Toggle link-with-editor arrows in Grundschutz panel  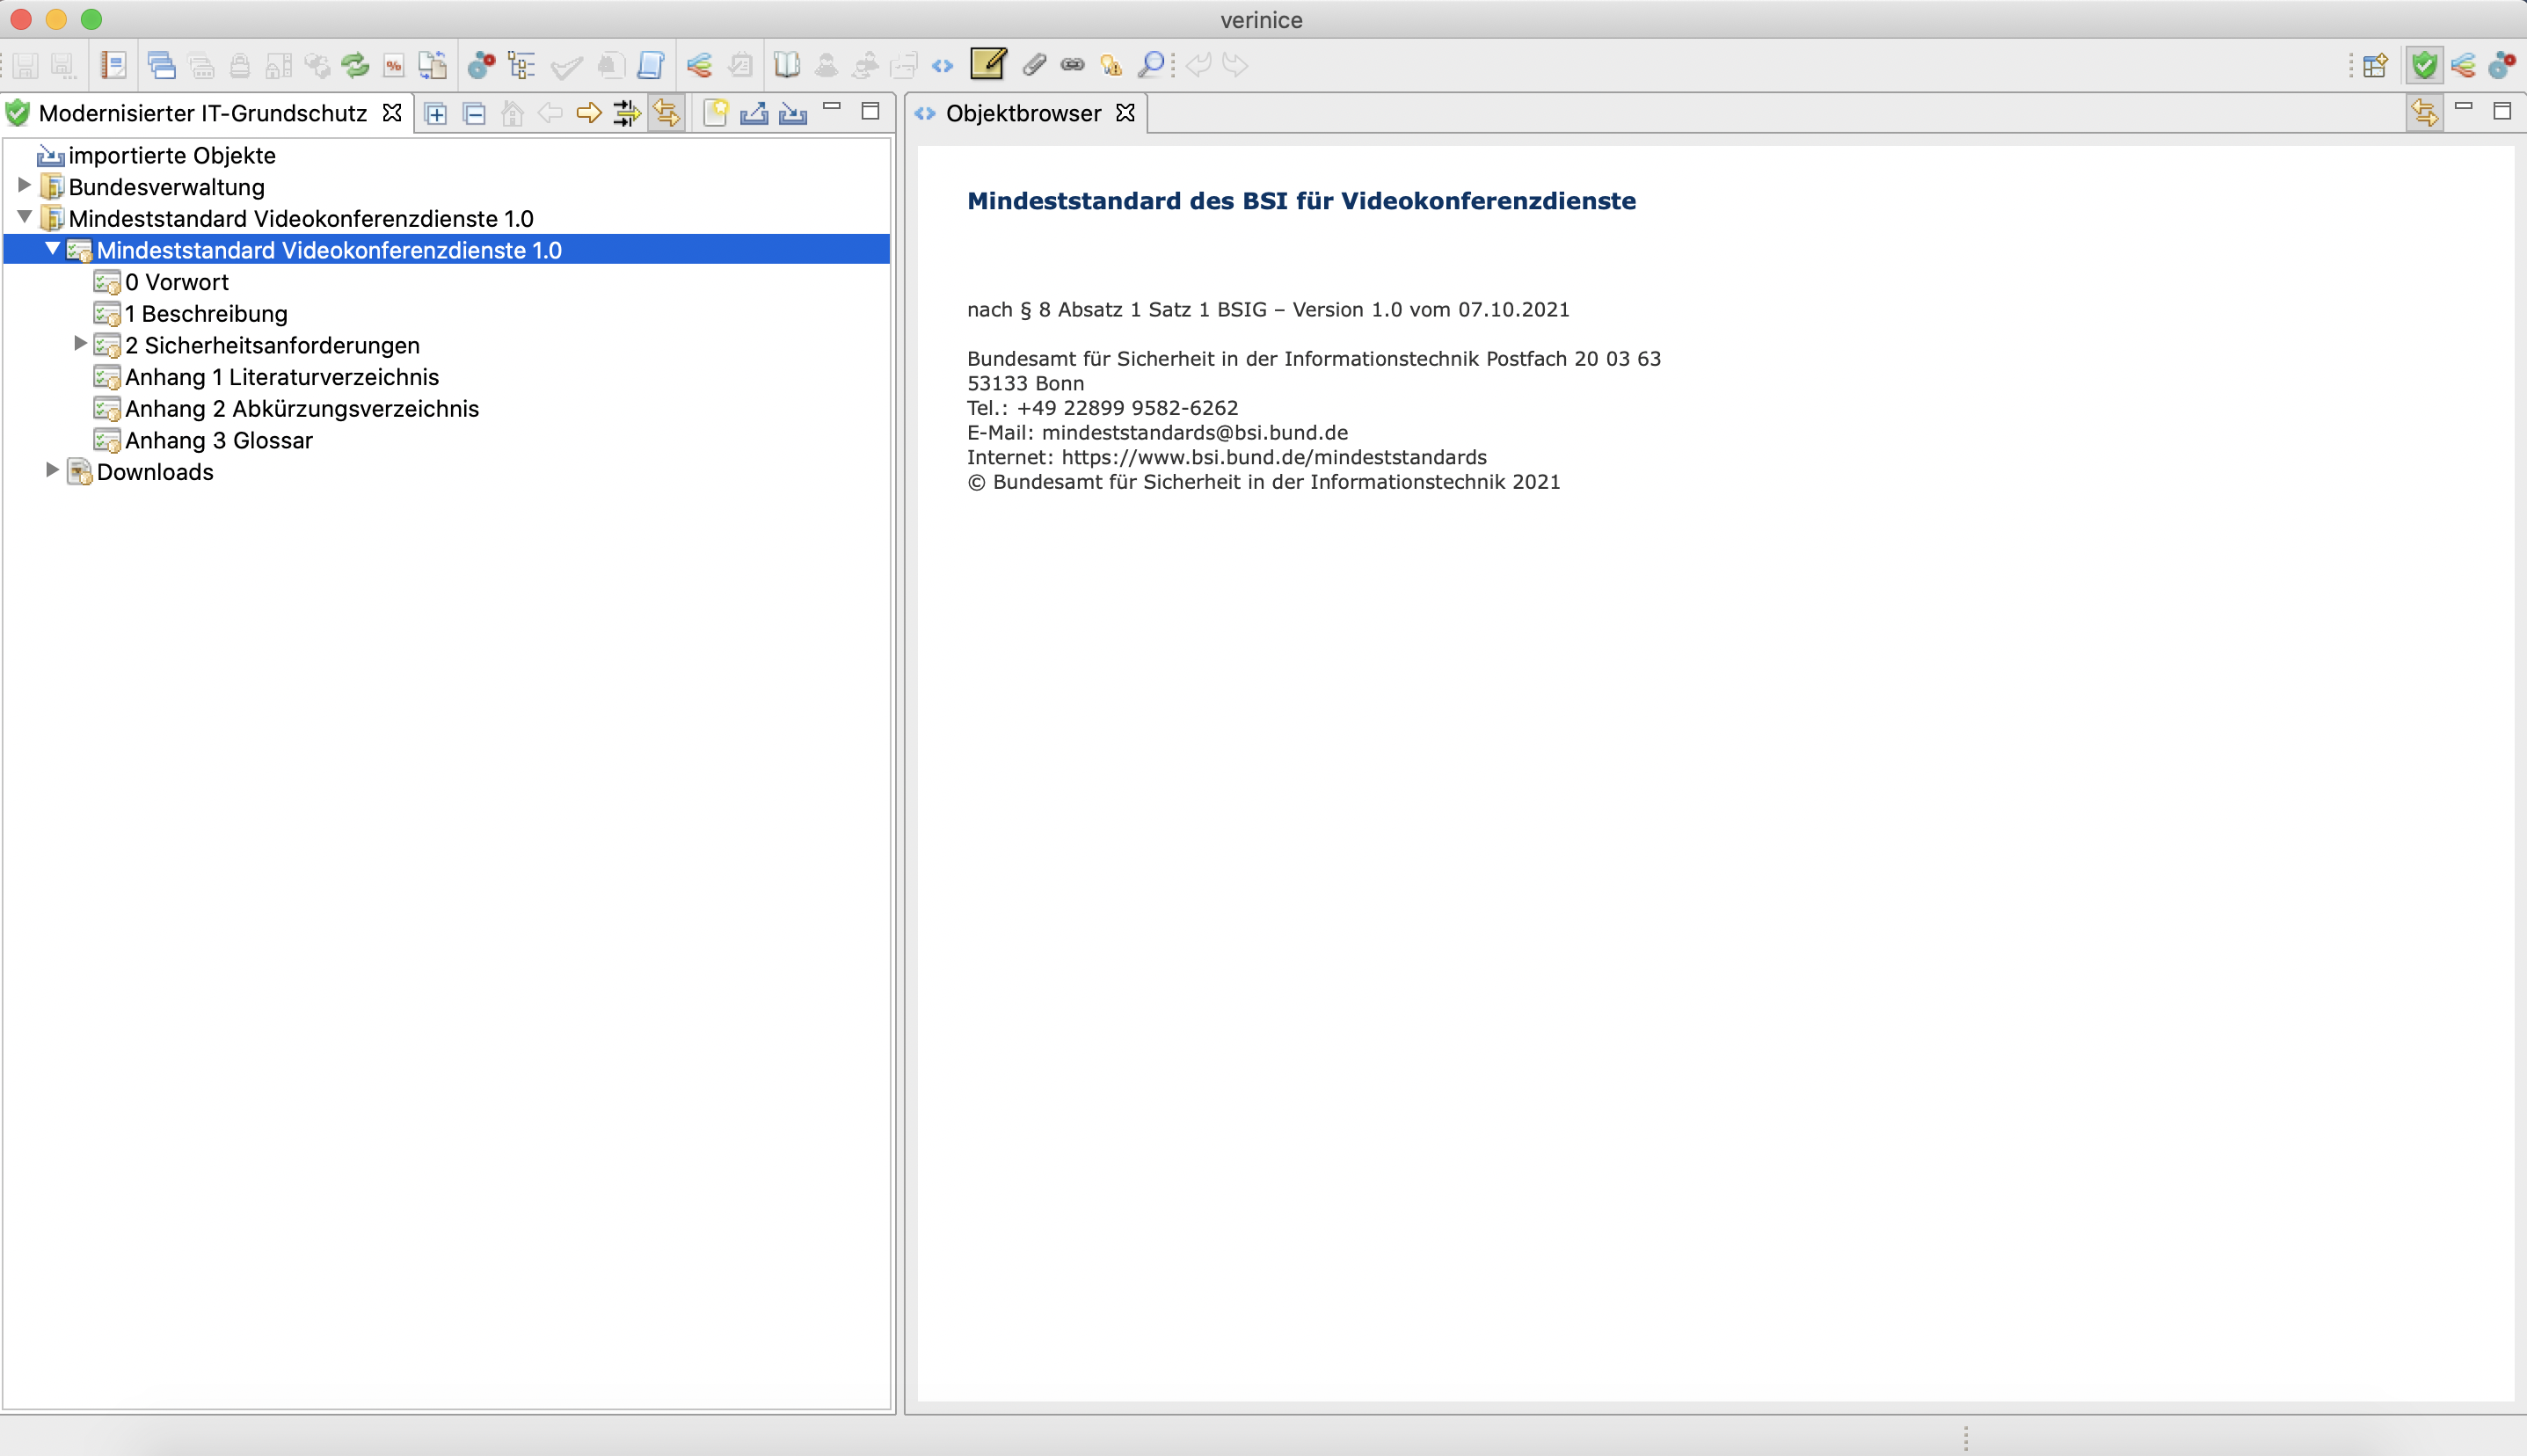click(x=667, y=113)
